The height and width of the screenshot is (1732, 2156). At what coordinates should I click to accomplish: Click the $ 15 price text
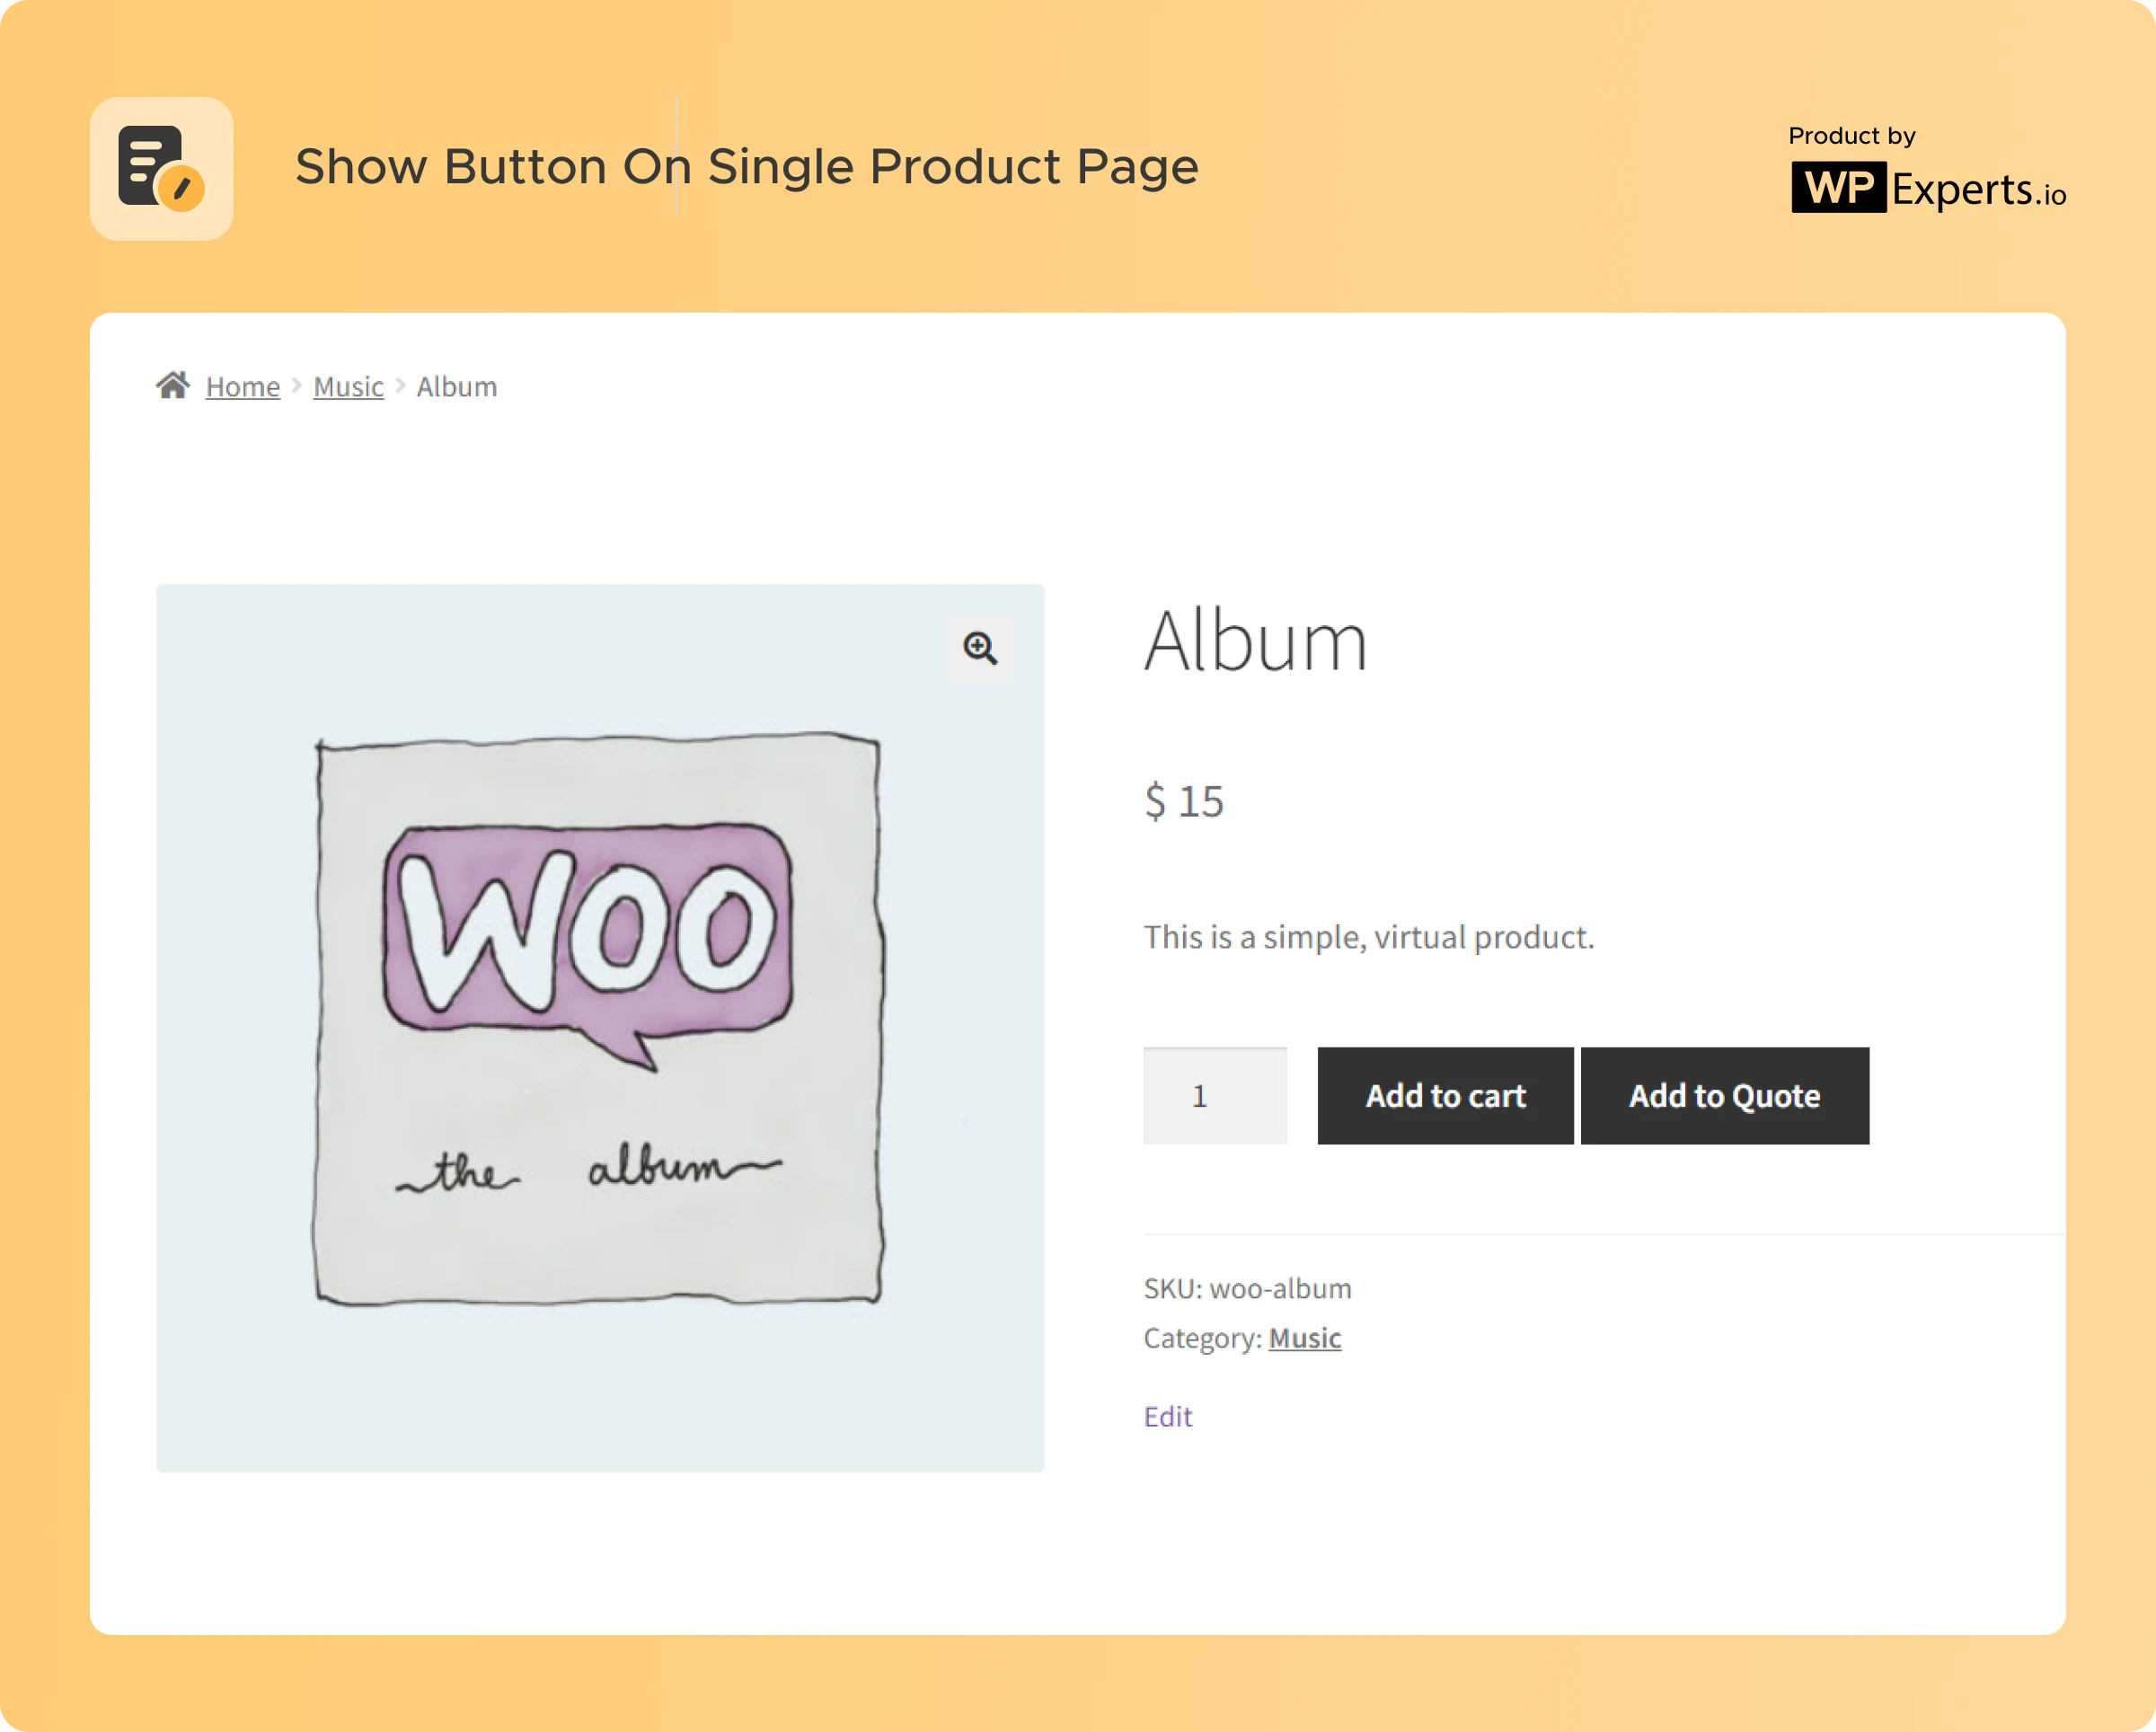(1184, 801)
